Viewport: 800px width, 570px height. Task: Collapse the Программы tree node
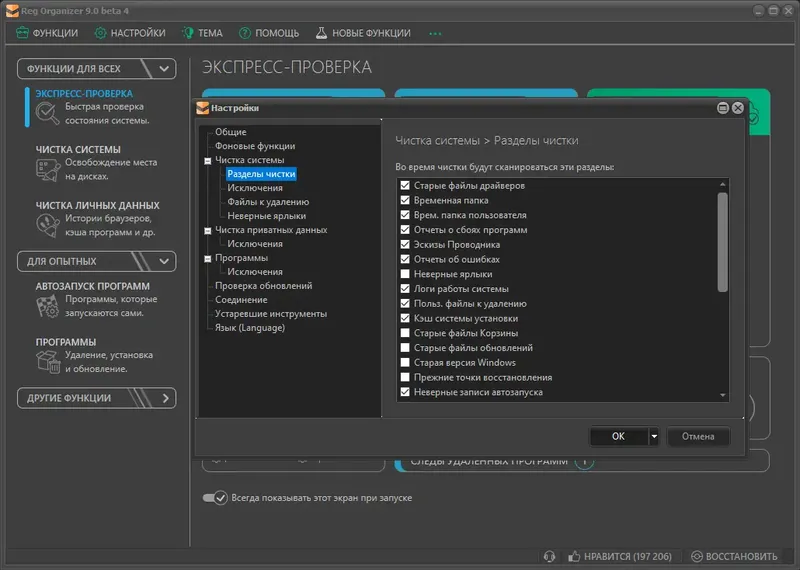click(x=208, y=259)
